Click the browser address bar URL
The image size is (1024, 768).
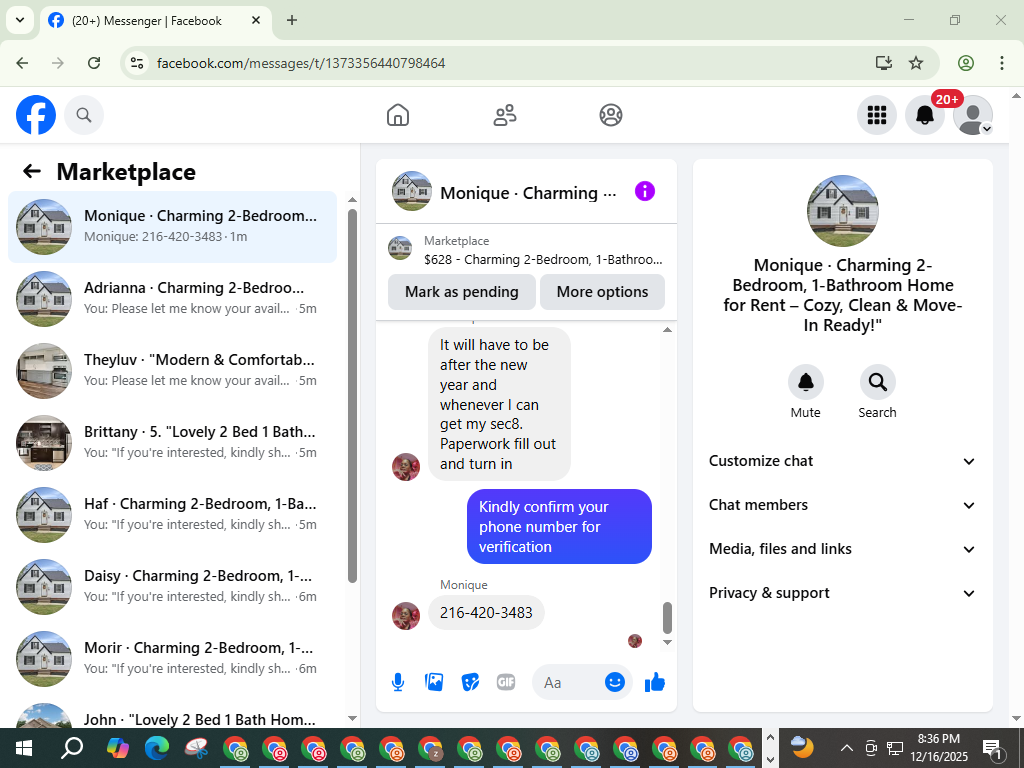[x=301, y=63]
